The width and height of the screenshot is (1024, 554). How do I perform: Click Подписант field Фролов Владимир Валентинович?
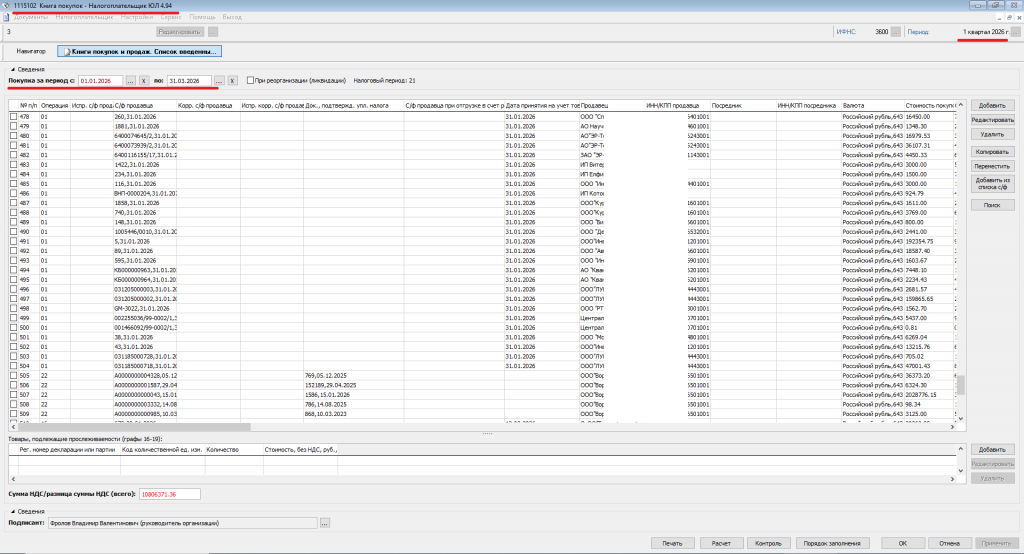[x=182, y=523]
